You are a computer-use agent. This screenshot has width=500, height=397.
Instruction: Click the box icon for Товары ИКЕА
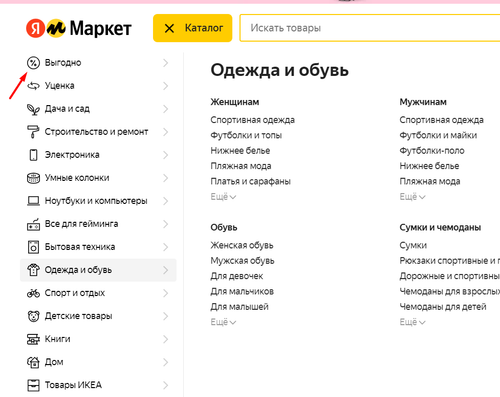click(x=33, y=385)
